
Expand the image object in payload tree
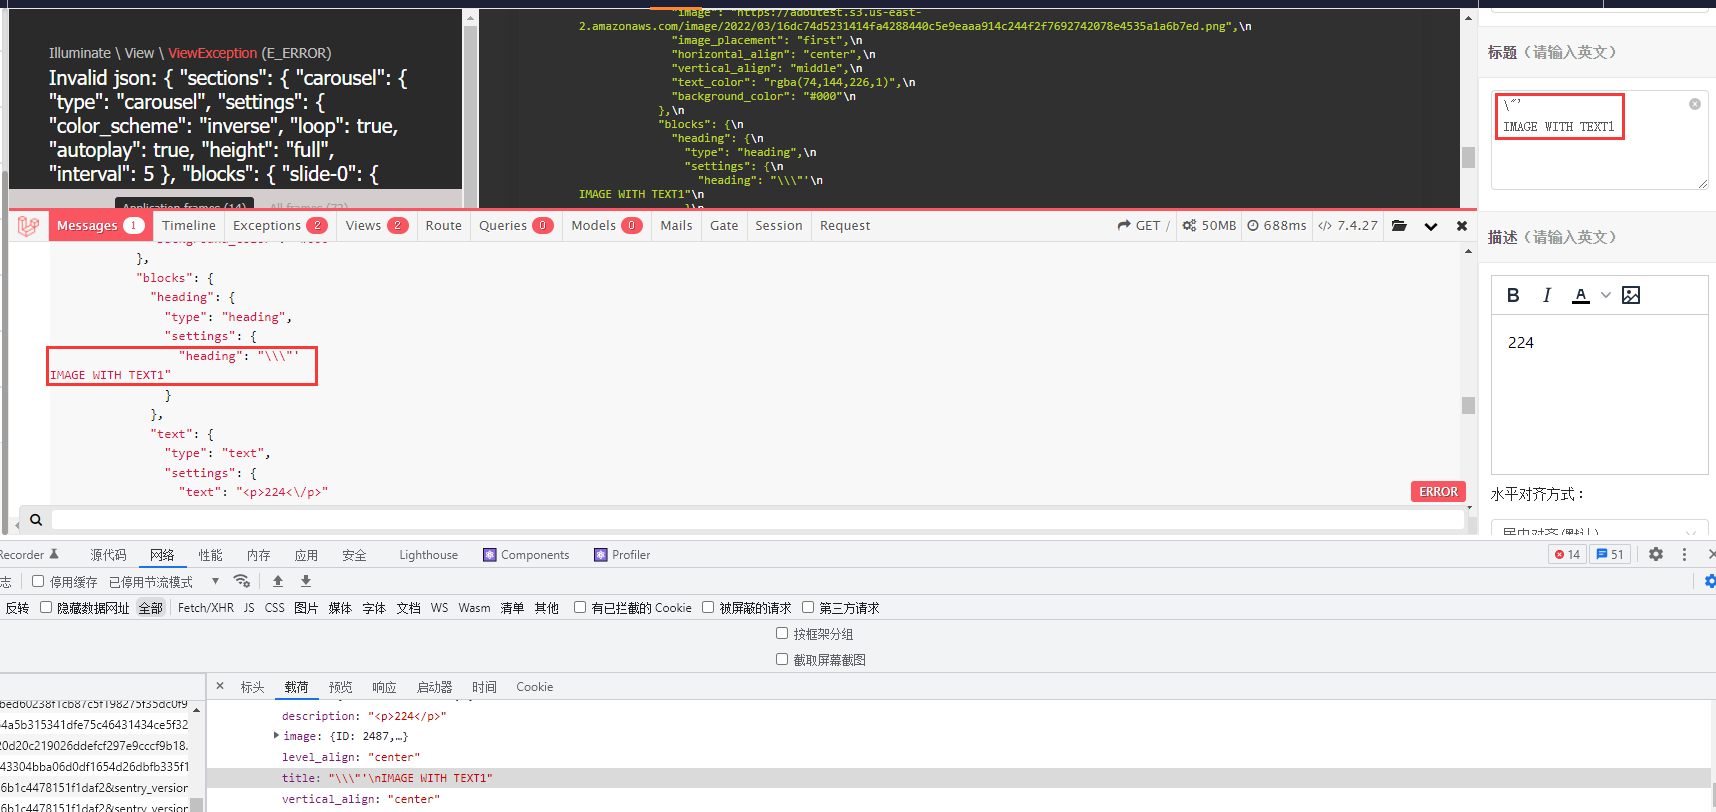pos(276,736)
